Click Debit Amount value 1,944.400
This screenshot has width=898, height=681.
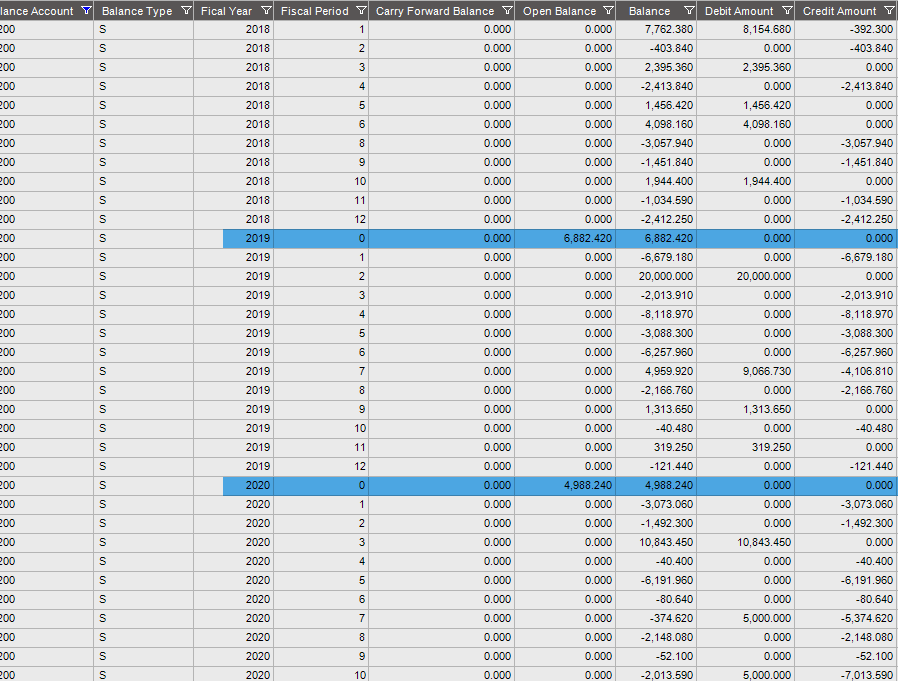pos(767,181)
